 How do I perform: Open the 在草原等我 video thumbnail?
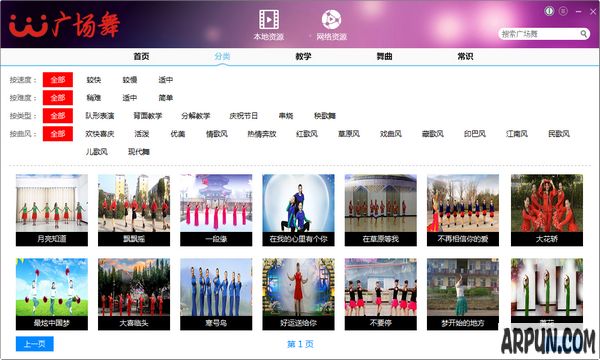(381, 210)
